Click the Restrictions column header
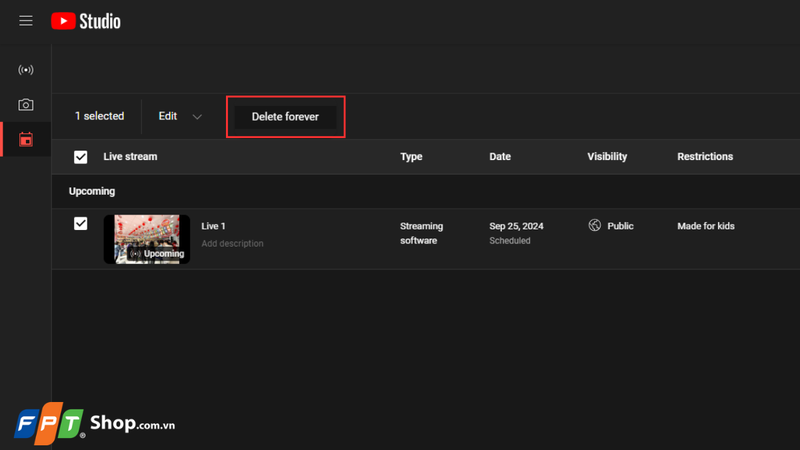 point(705,157)
